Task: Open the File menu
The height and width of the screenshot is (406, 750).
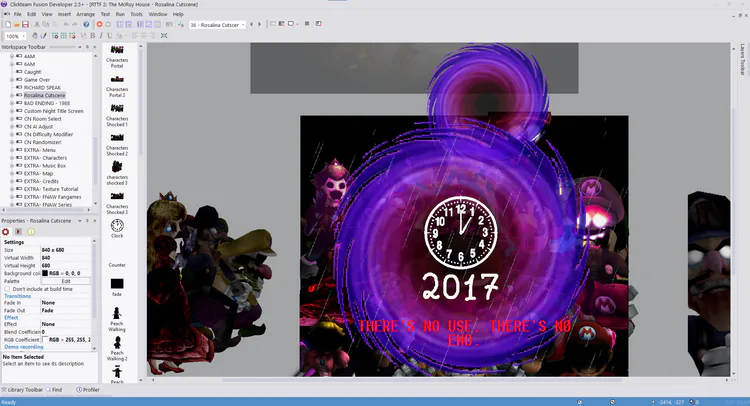Action: point(18,14)
